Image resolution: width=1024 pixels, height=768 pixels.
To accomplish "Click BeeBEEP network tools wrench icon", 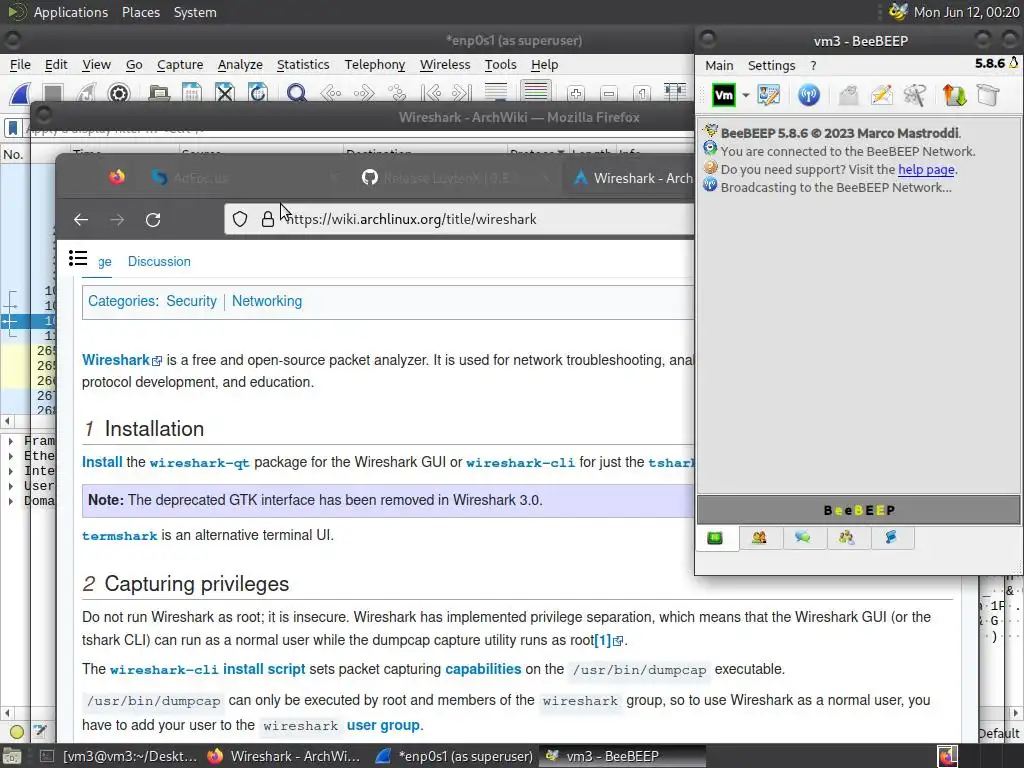I will pos(915,95).
